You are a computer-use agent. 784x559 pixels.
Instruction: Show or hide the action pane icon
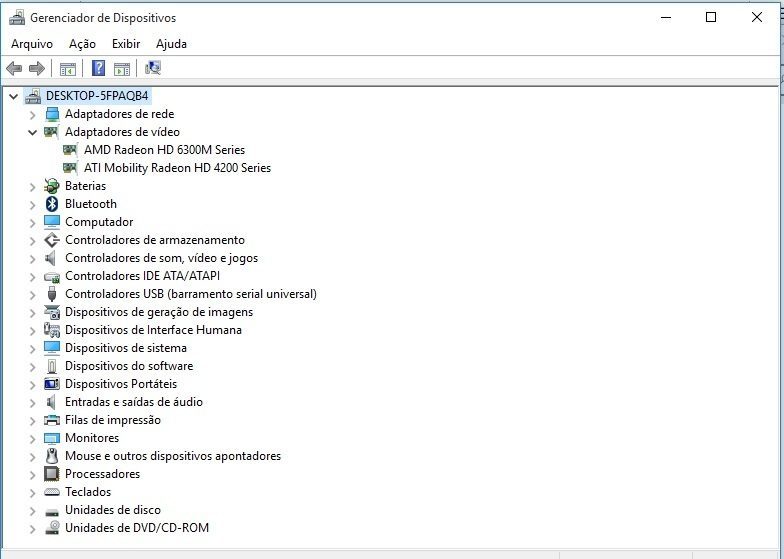(x=122, y=68)
